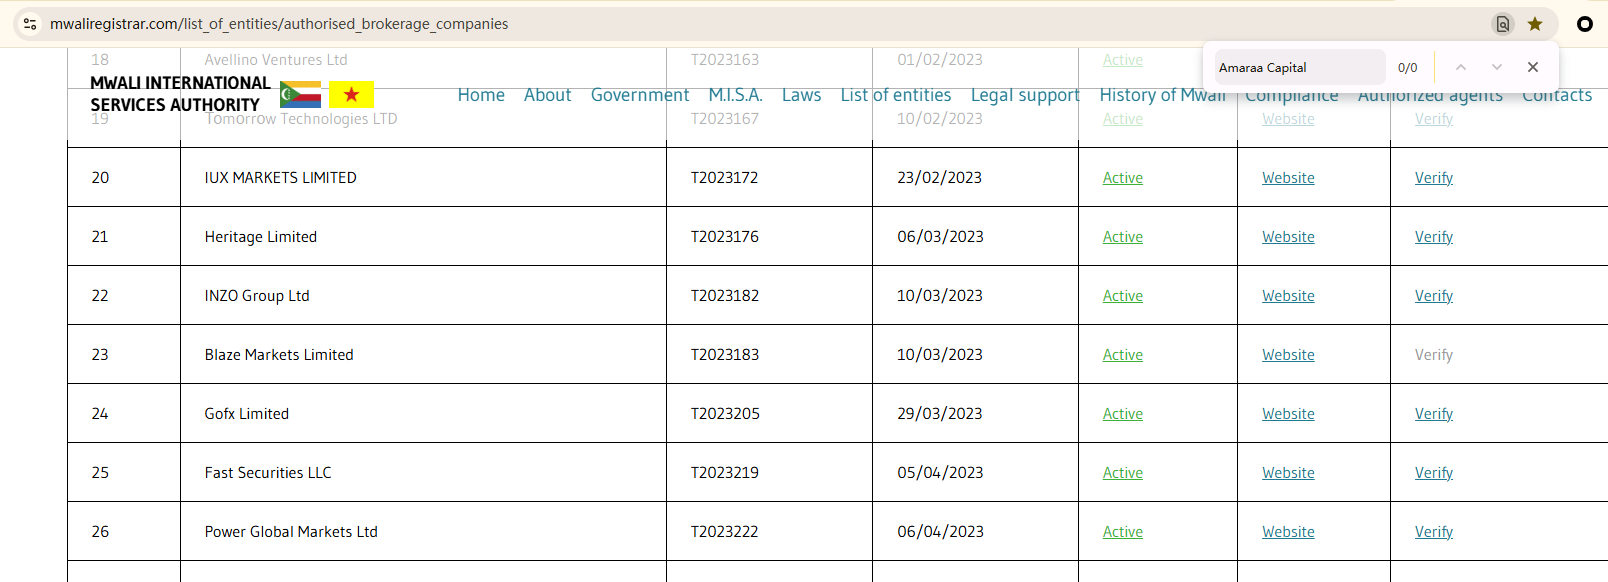Visit Website link for Fast Securities LLC
1608x582 pixels.
coord(1288,473)
